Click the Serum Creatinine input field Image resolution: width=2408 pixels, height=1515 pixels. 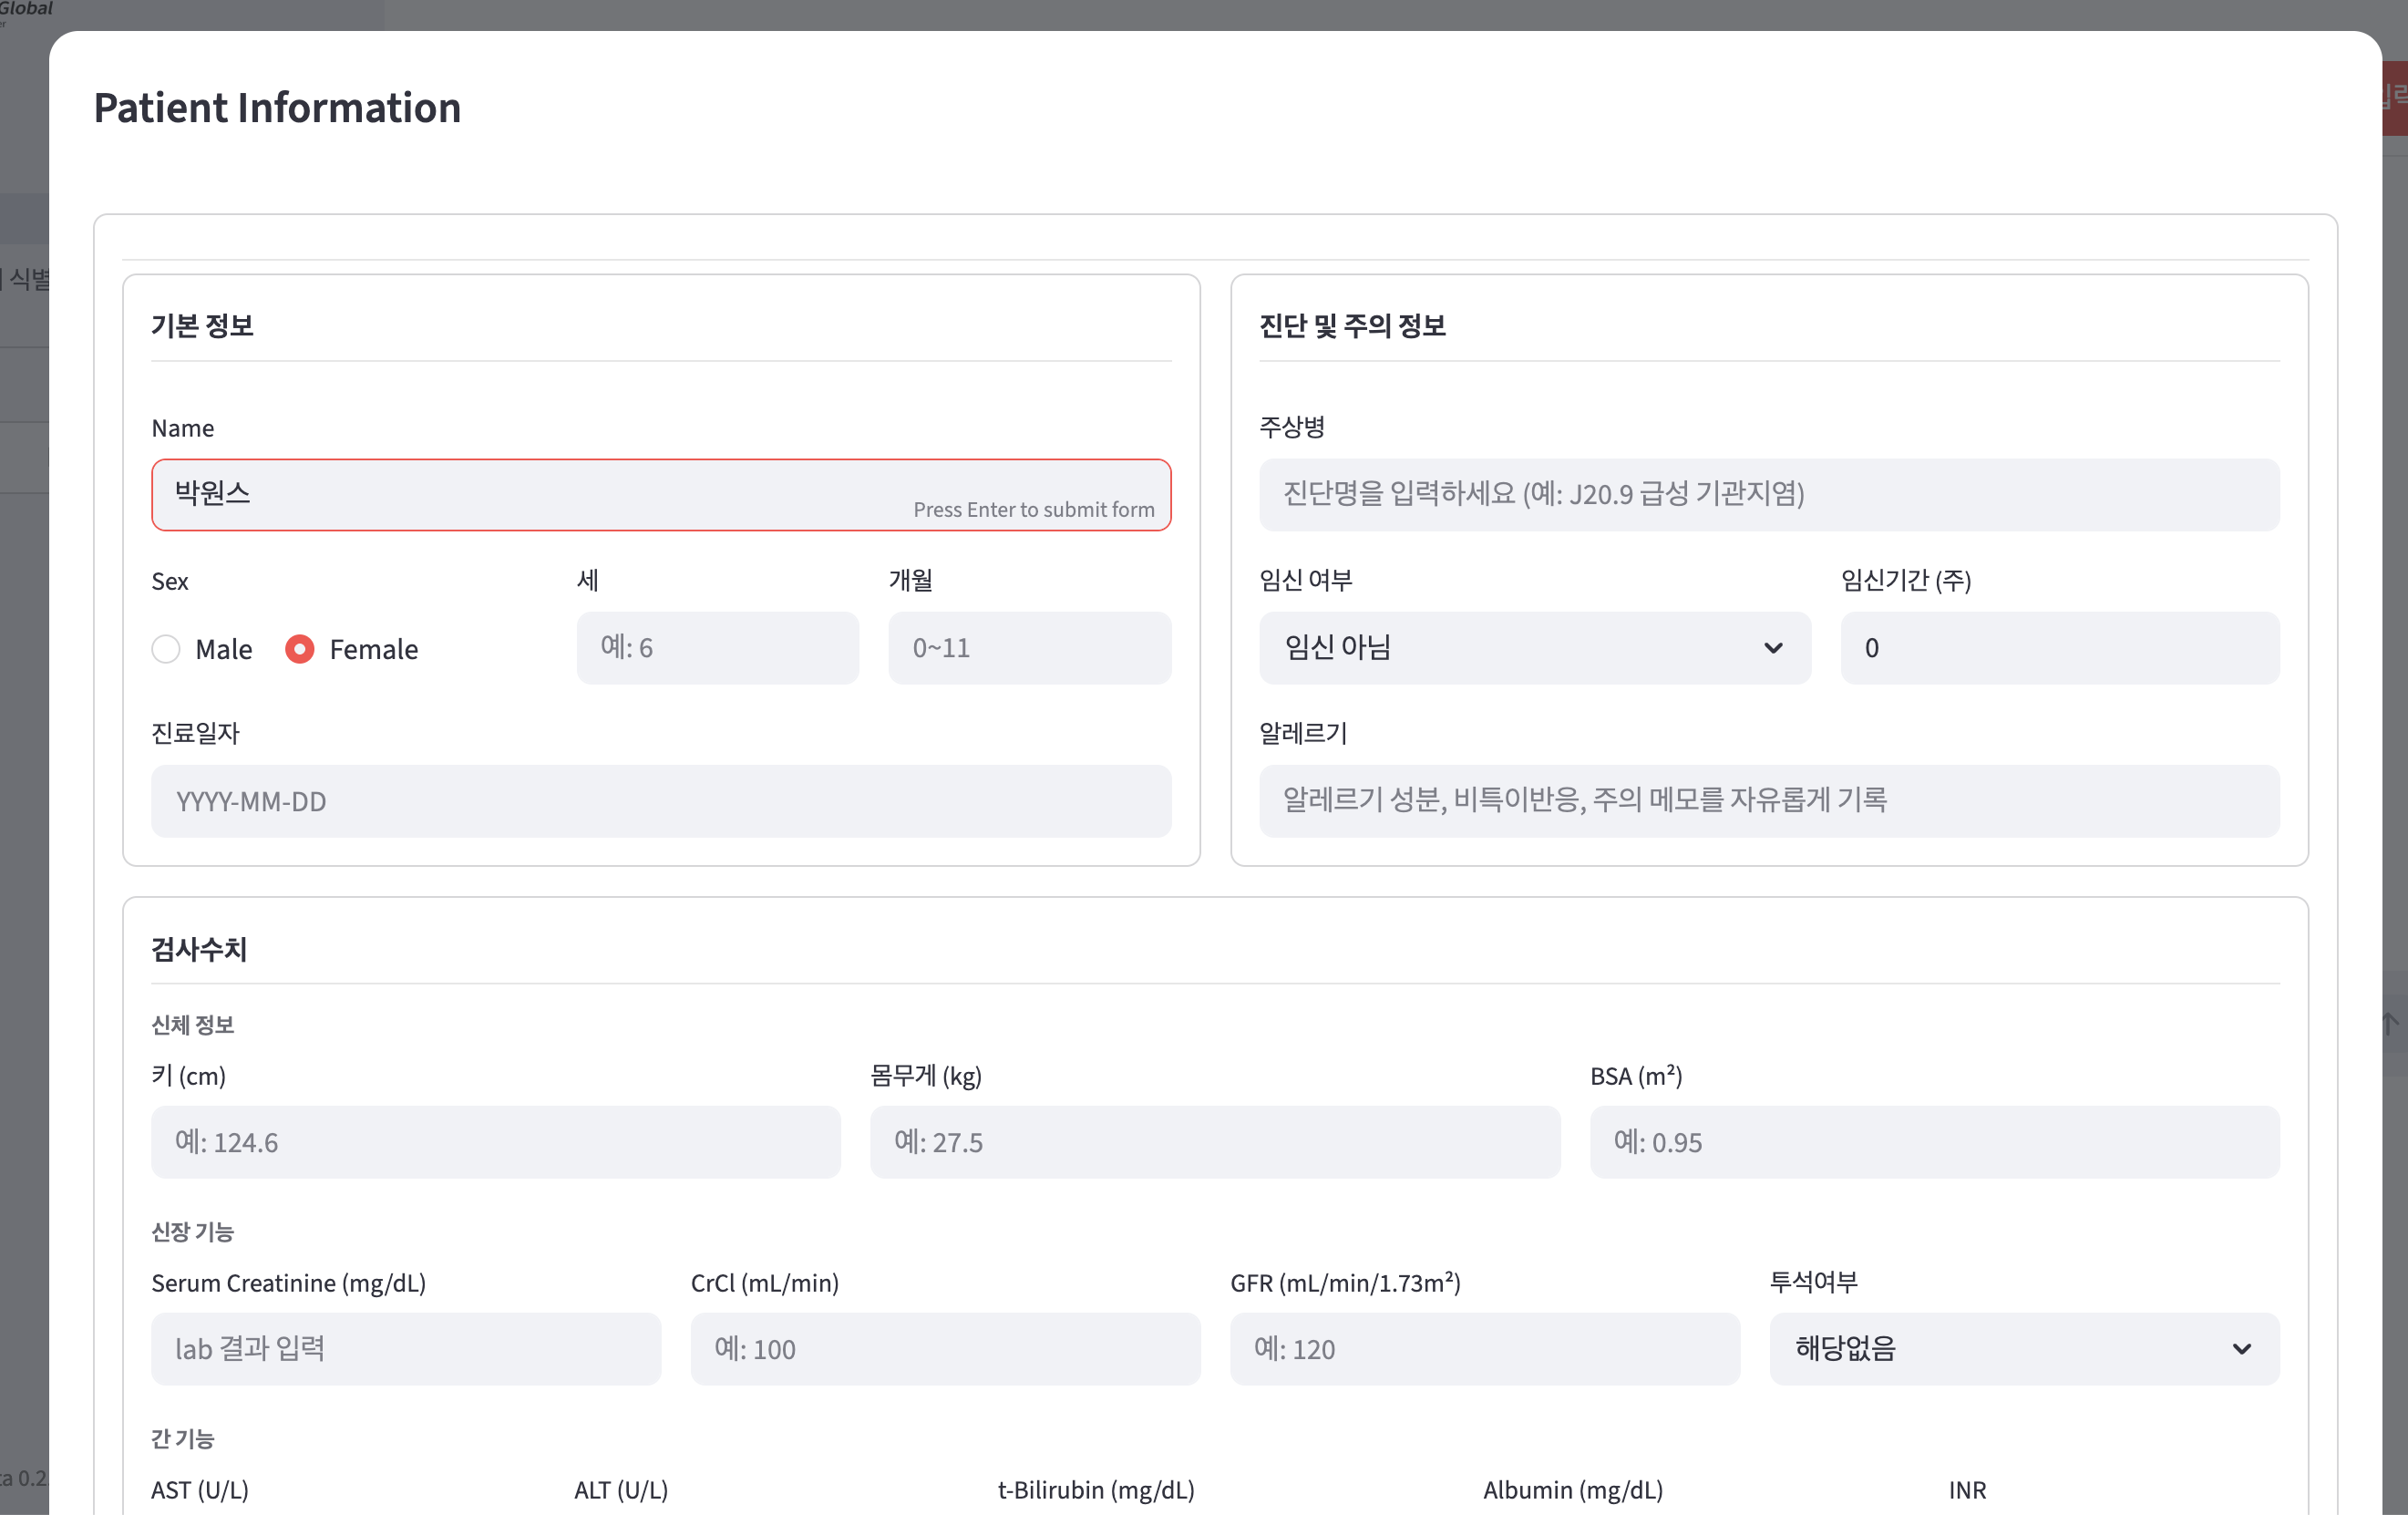click(406, 1348)
